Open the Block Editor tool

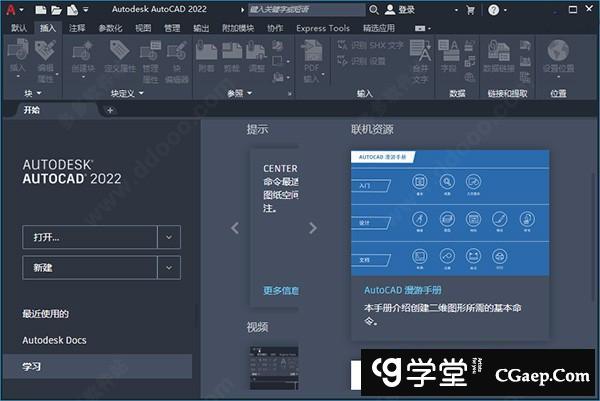pyautogui.click(x=176, y=53)
